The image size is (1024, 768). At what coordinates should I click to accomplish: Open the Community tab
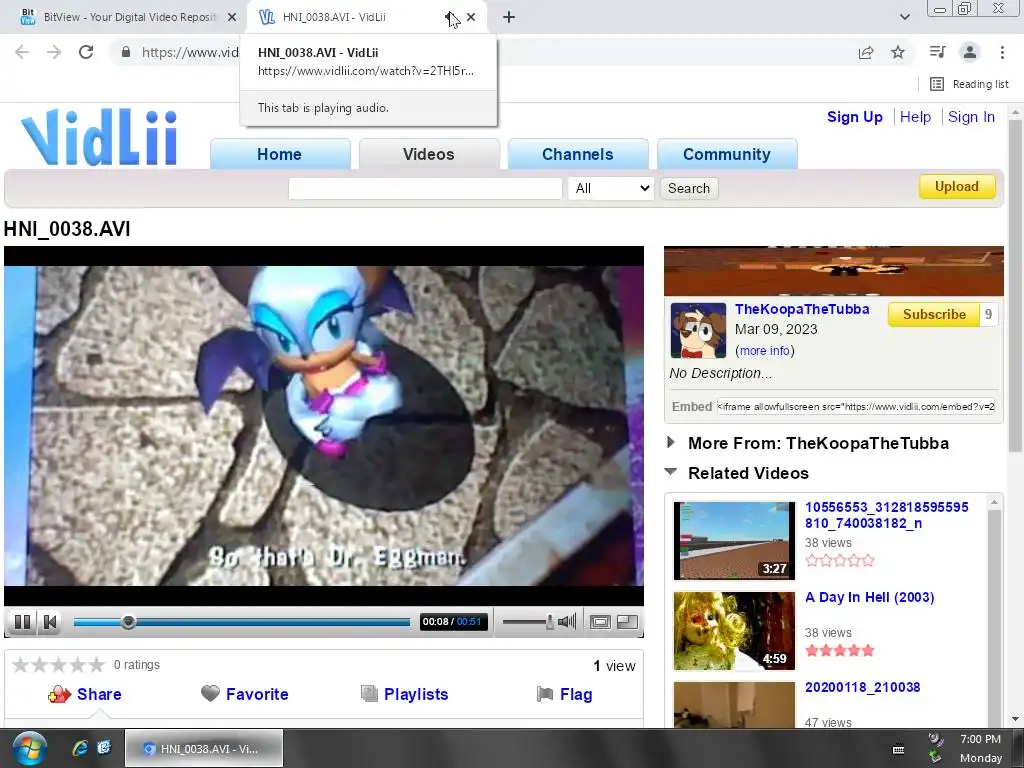(x=727, y=154)
